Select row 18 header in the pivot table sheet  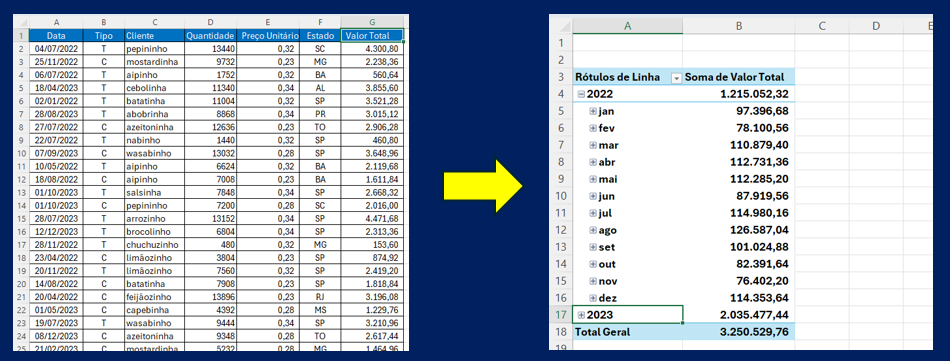561,332
